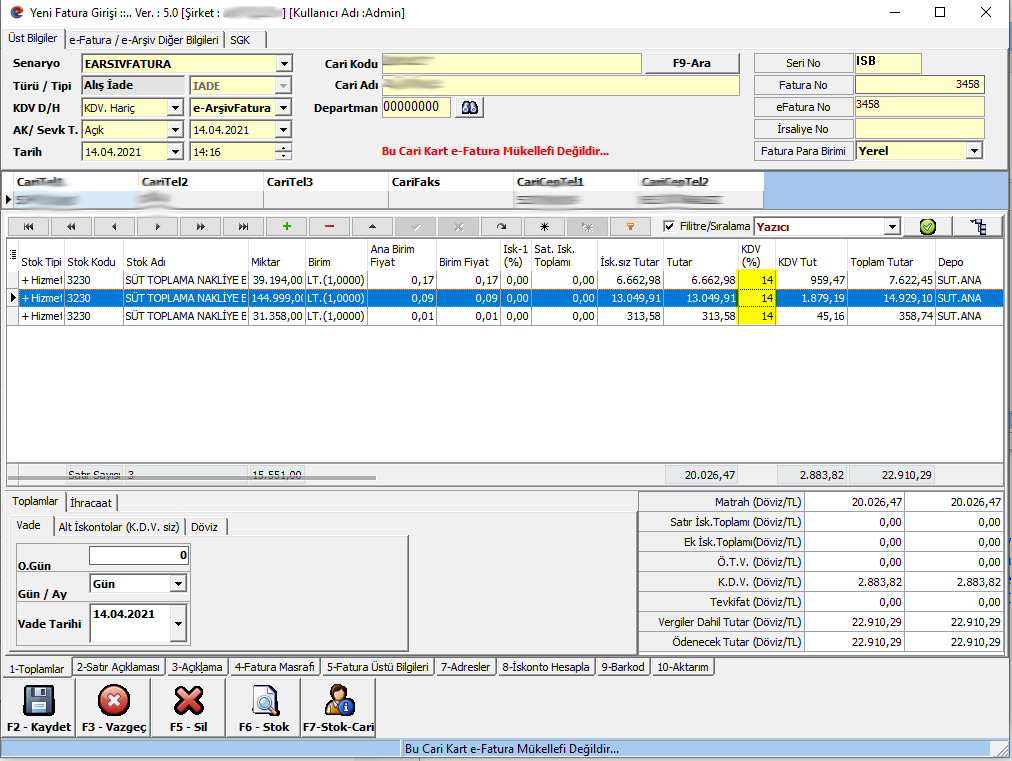This screenshot has height=761, width=1012.
Task: Select the row with KDV Tut 45,16
Action: coord(505,316)
